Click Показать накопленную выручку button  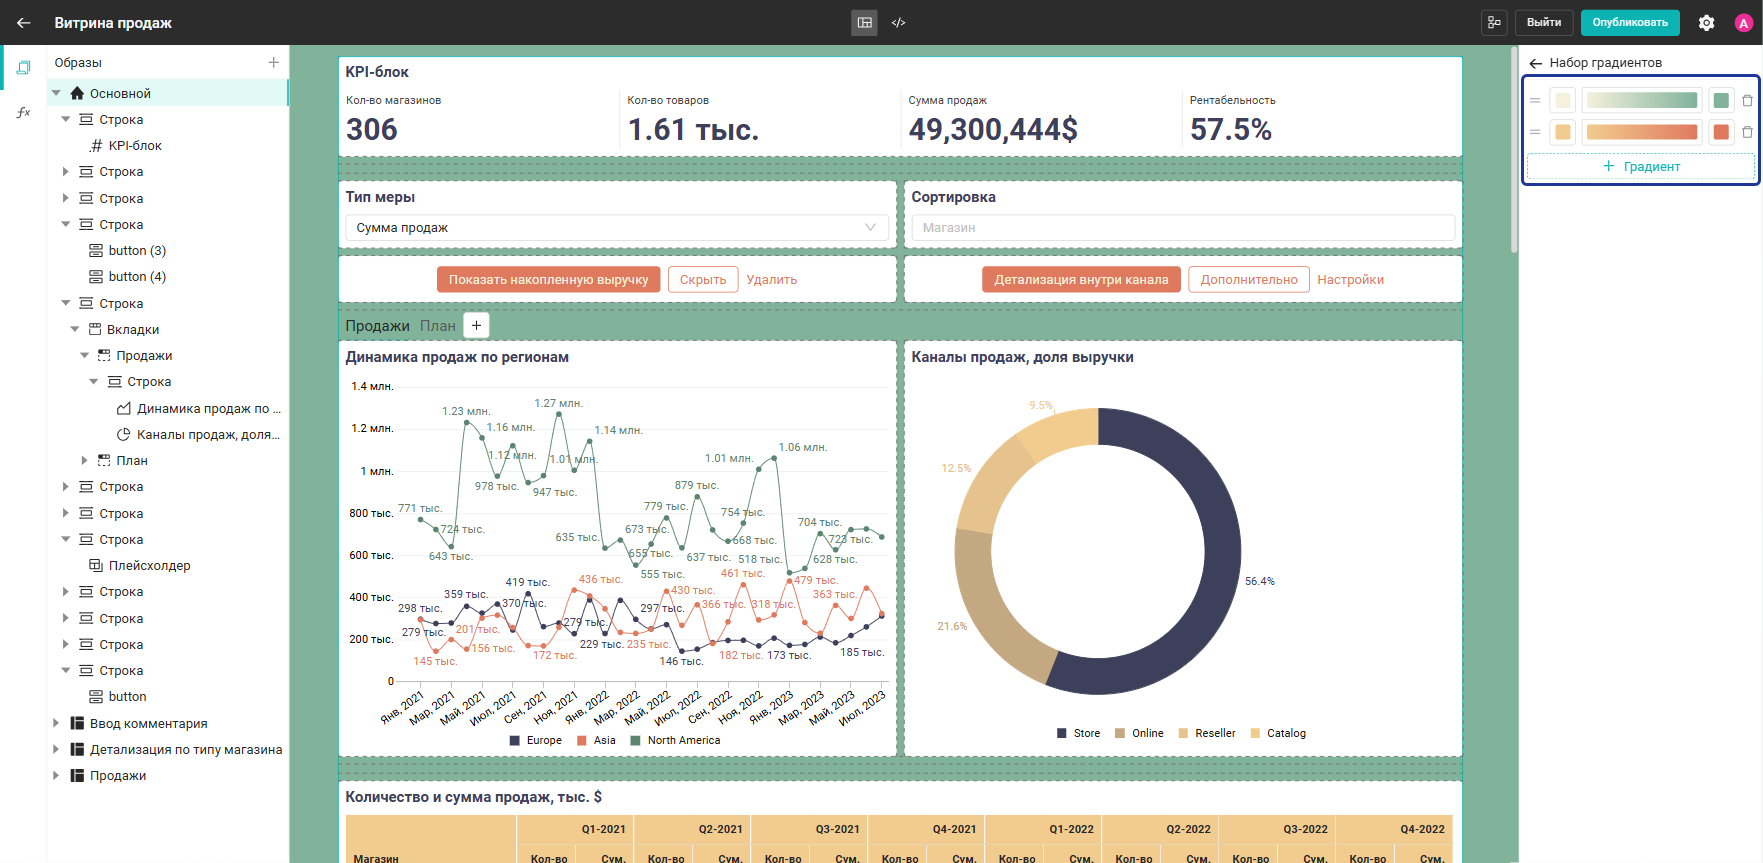click(548, 280)
